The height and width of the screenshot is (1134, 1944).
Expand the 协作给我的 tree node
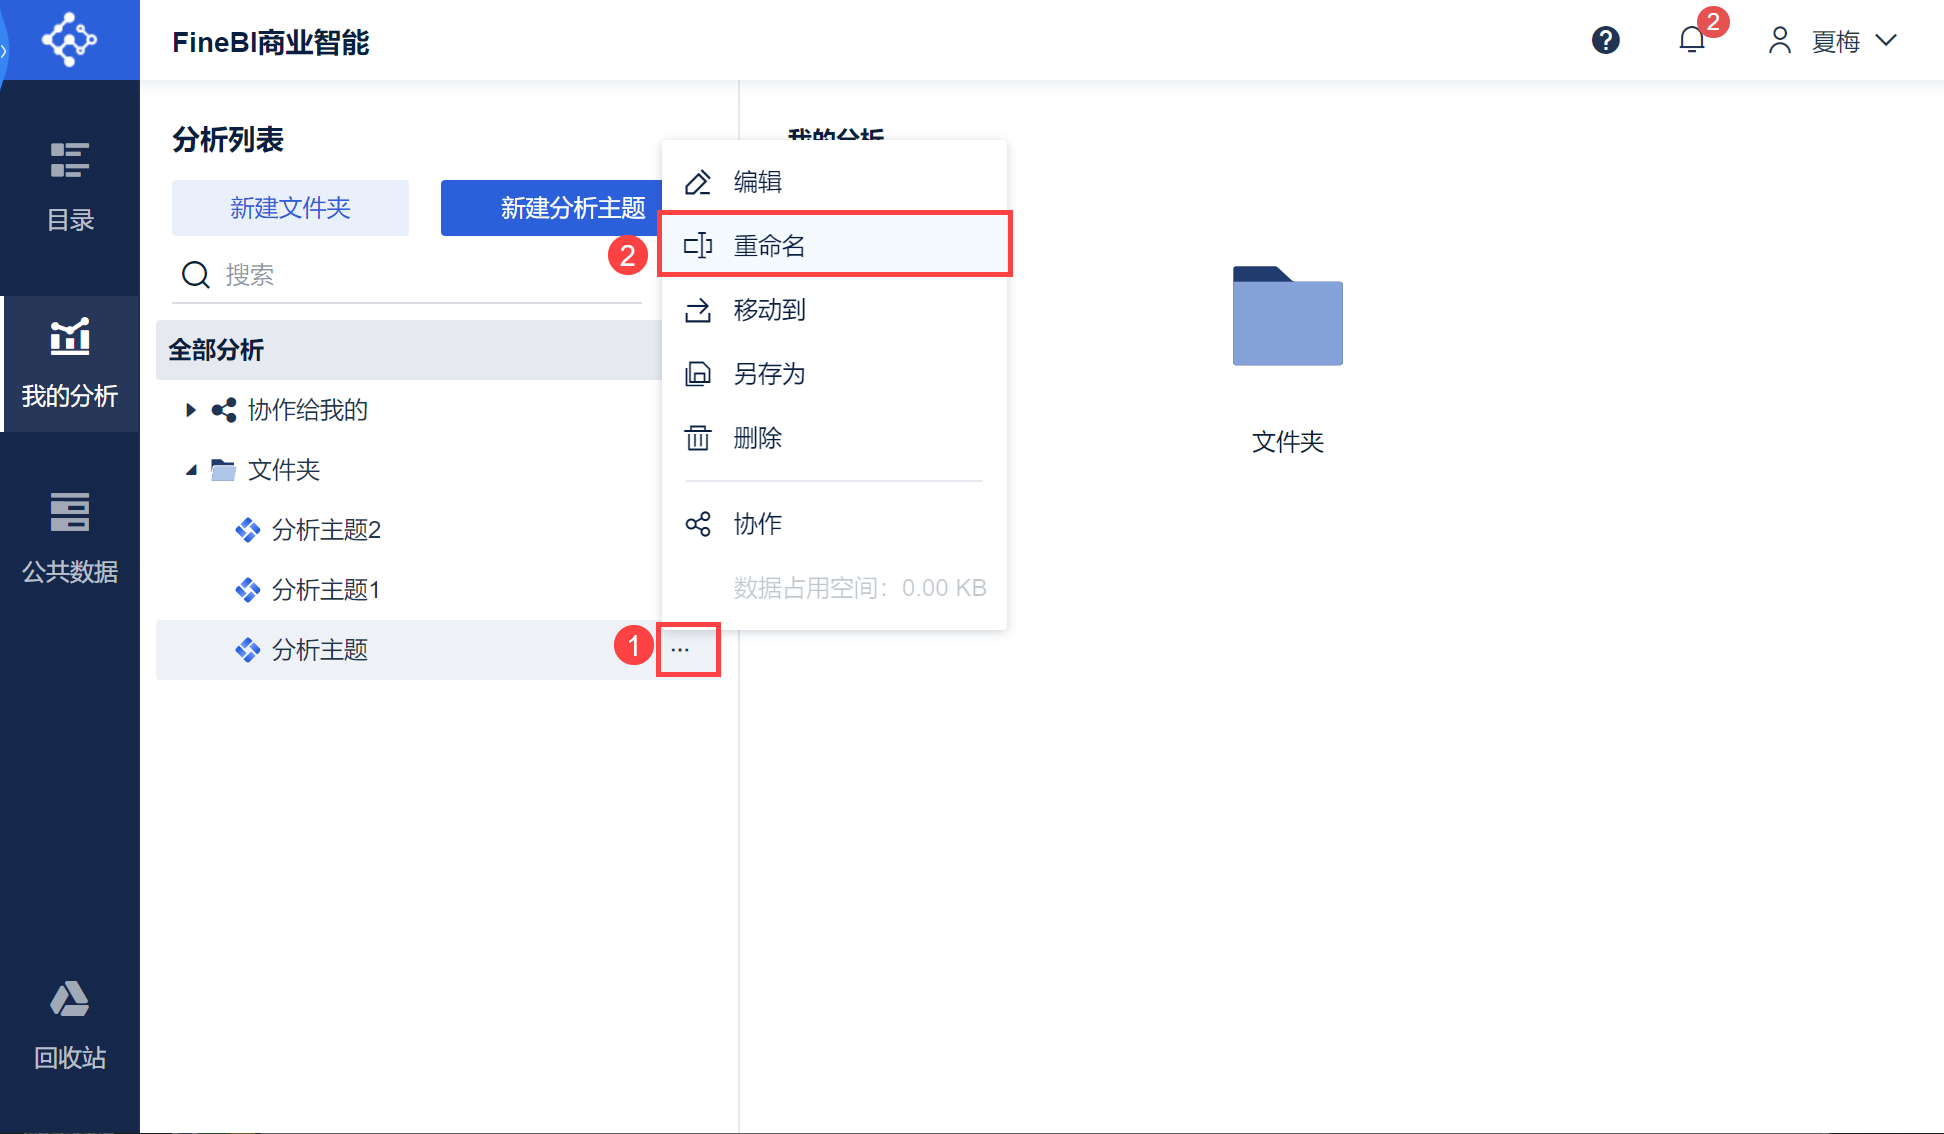coord(190,410)
